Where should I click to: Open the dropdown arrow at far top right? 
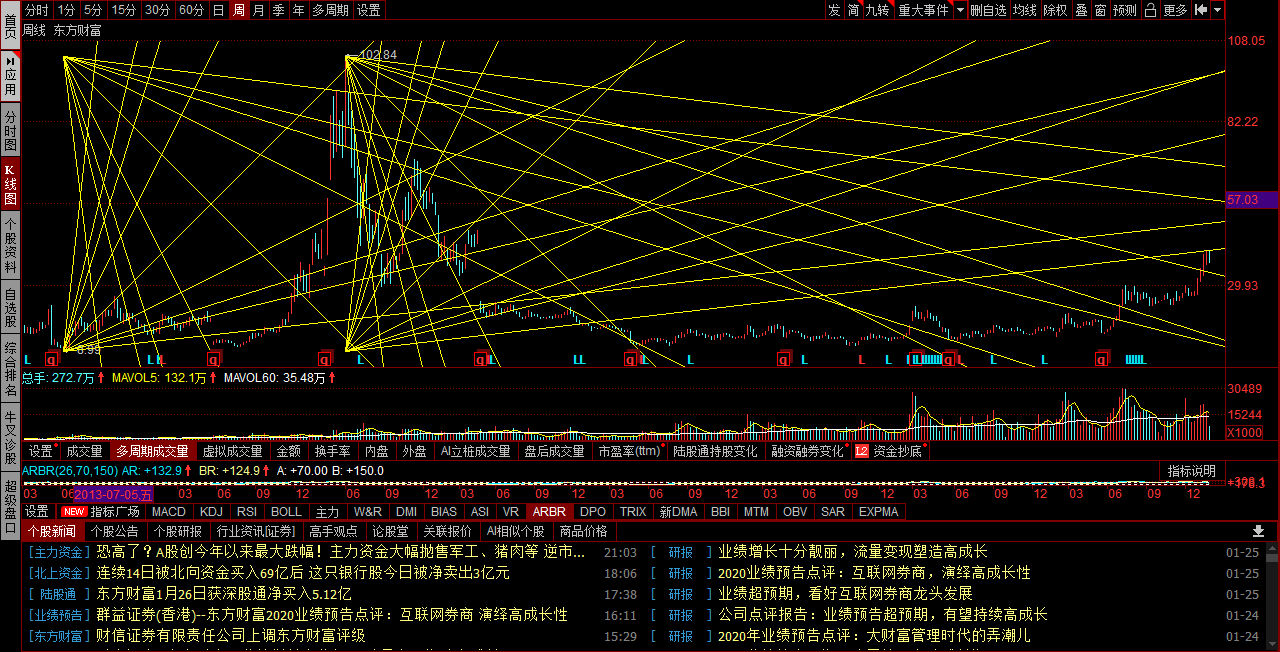coord(1218,10)
